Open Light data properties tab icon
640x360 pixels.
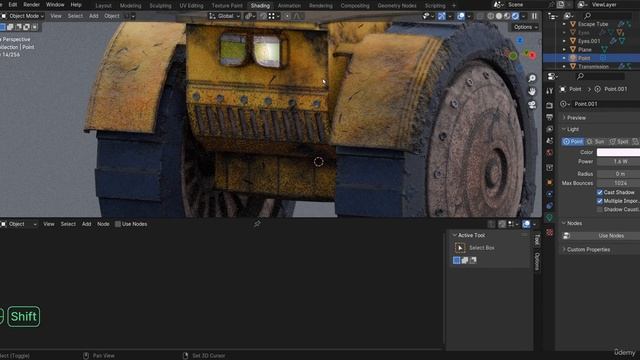549,218
